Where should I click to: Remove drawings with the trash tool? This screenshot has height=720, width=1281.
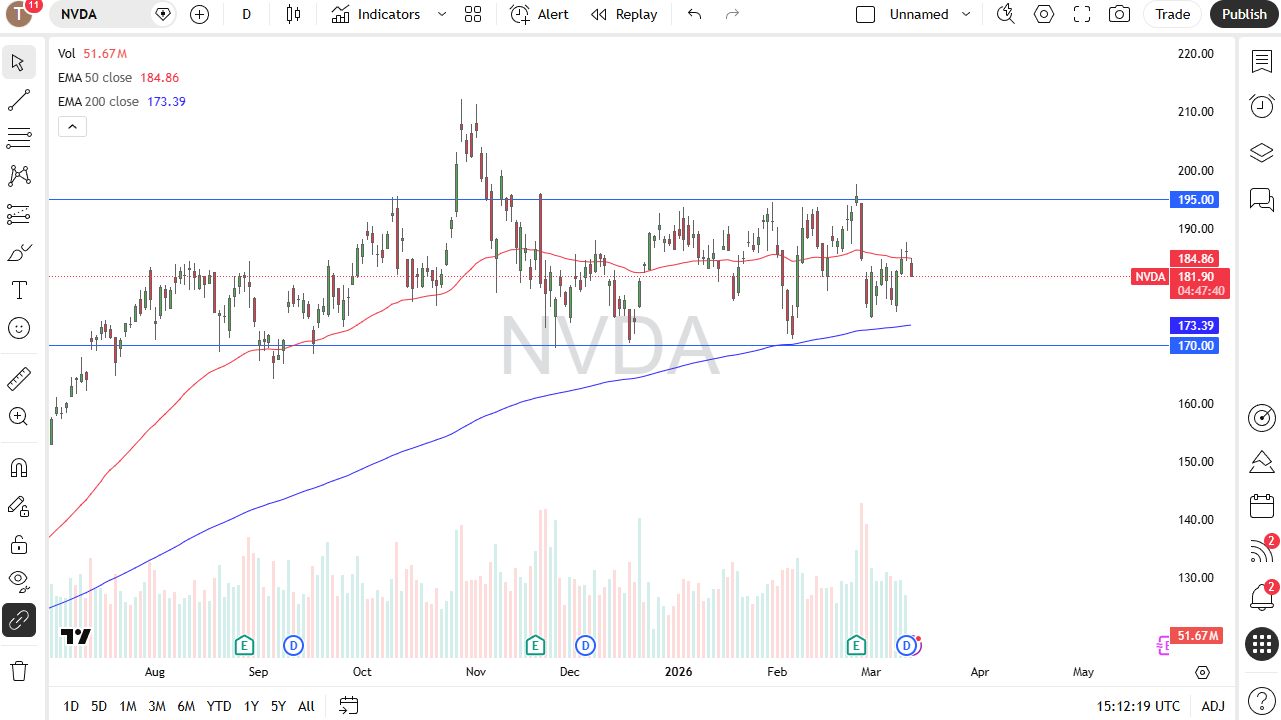tap(18, 671)
